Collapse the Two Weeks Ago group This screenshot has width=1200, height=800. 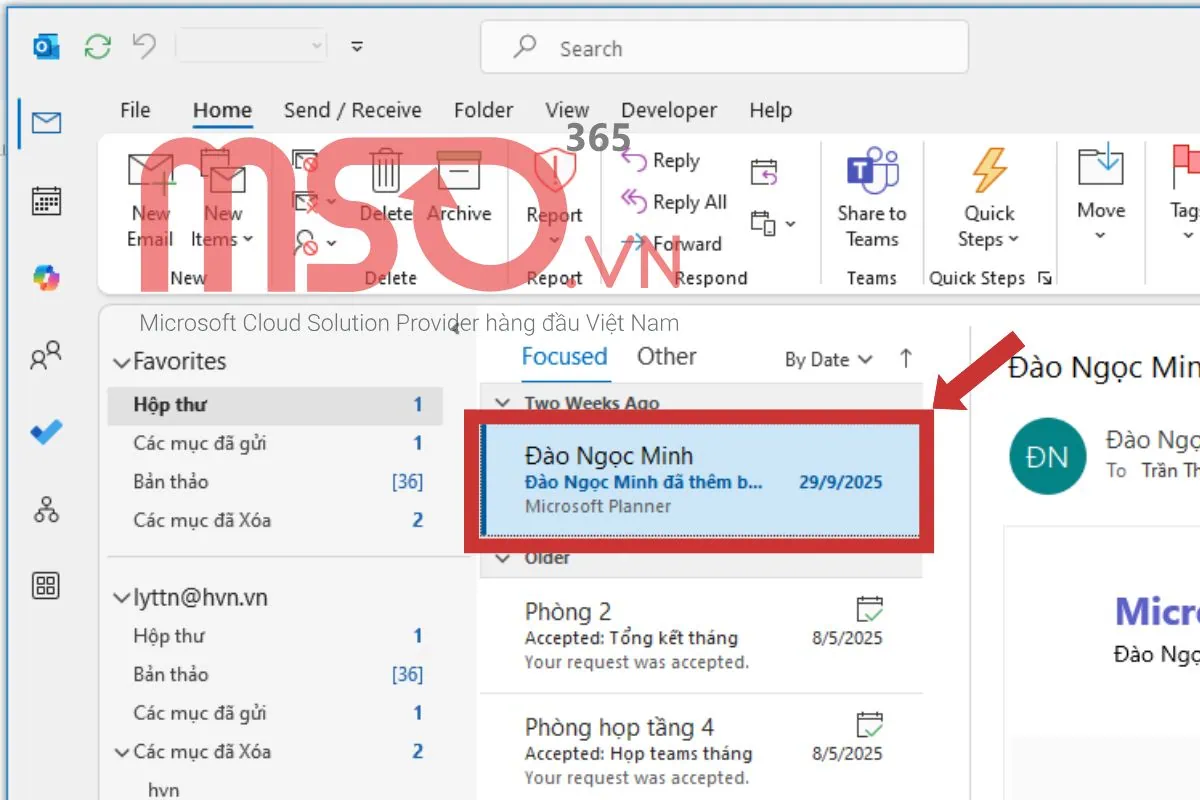coord(502,403)
